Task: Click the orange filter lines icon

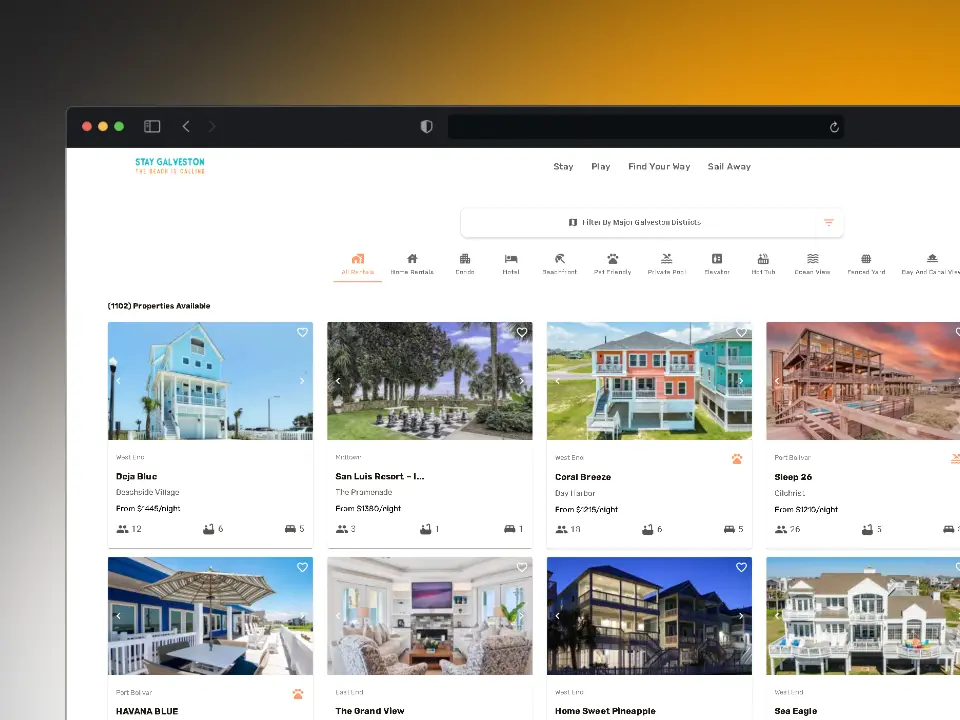Action: [x=828, y=222]
